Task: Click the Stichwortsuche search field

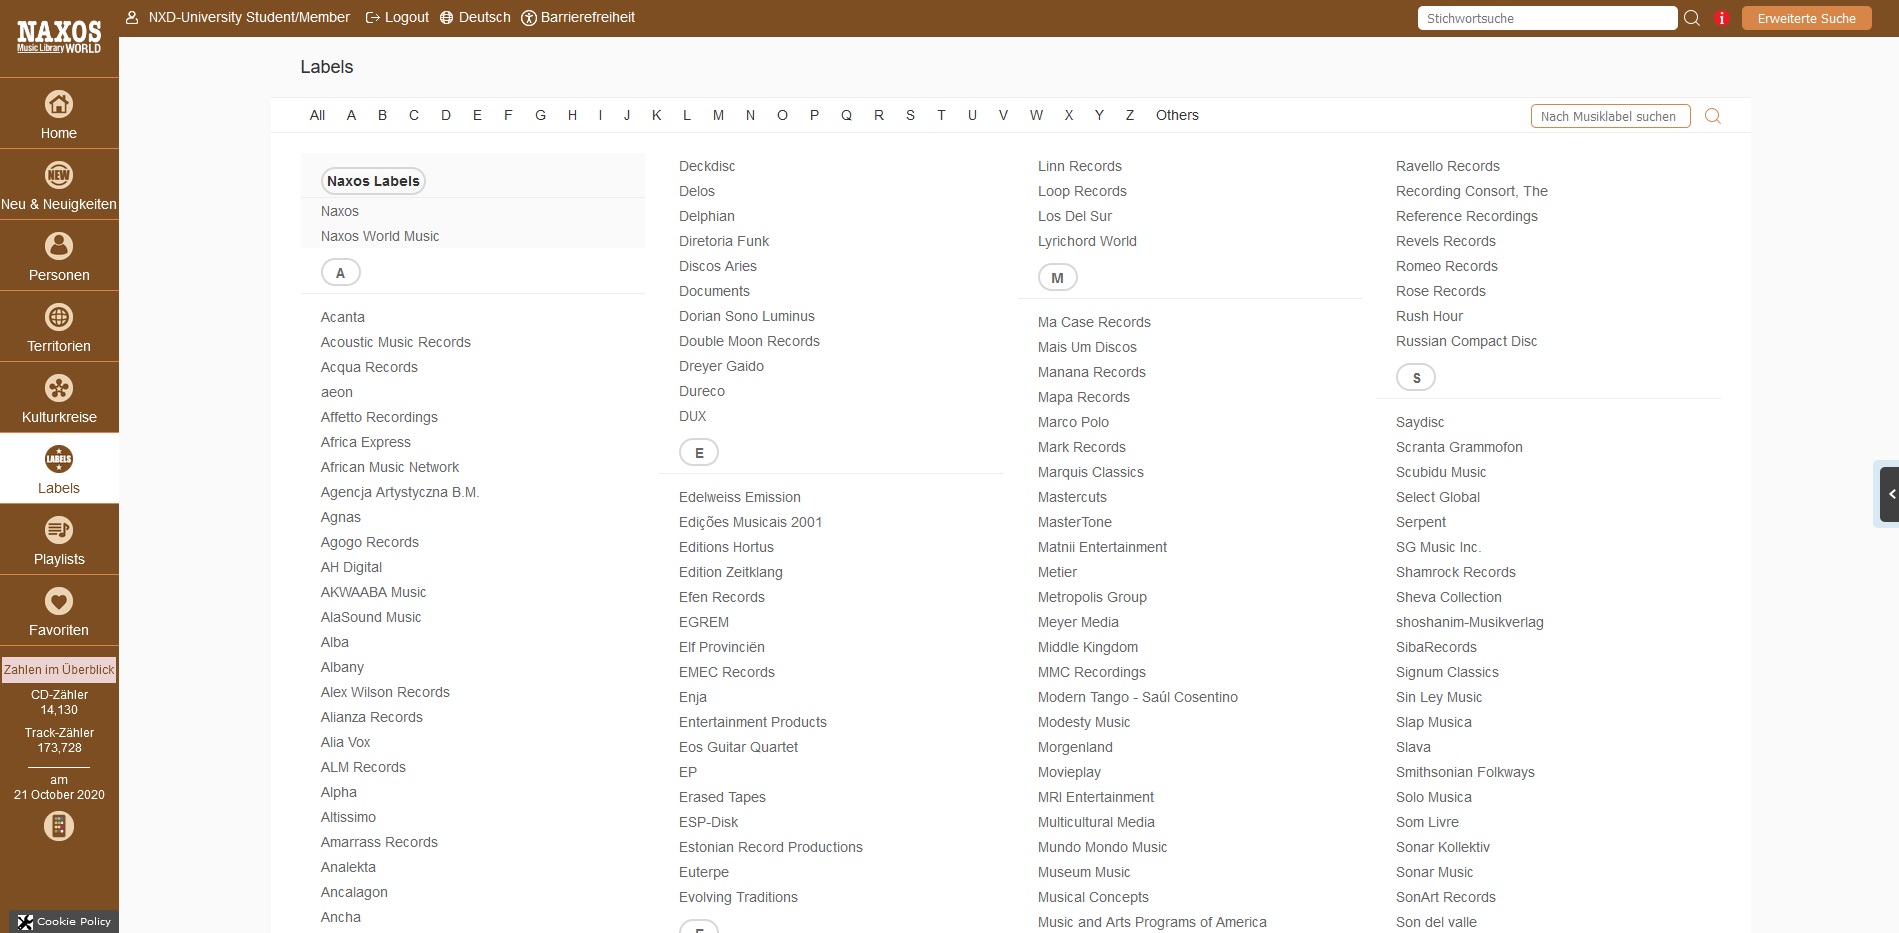Action: click(x=1546, y=18)
